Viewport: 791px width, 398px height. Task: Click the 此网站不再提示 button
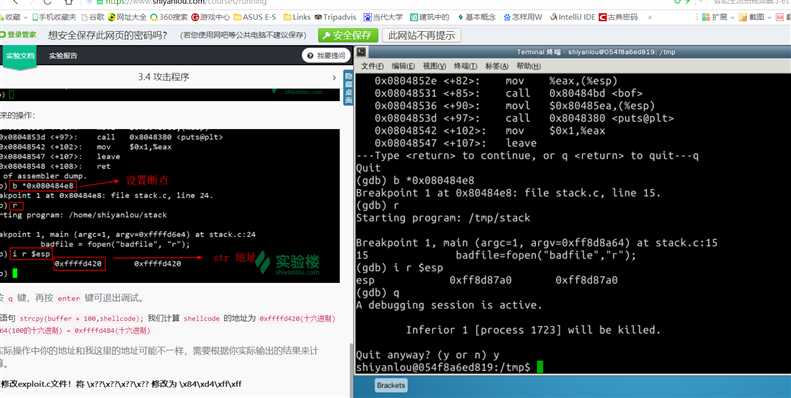422,35
